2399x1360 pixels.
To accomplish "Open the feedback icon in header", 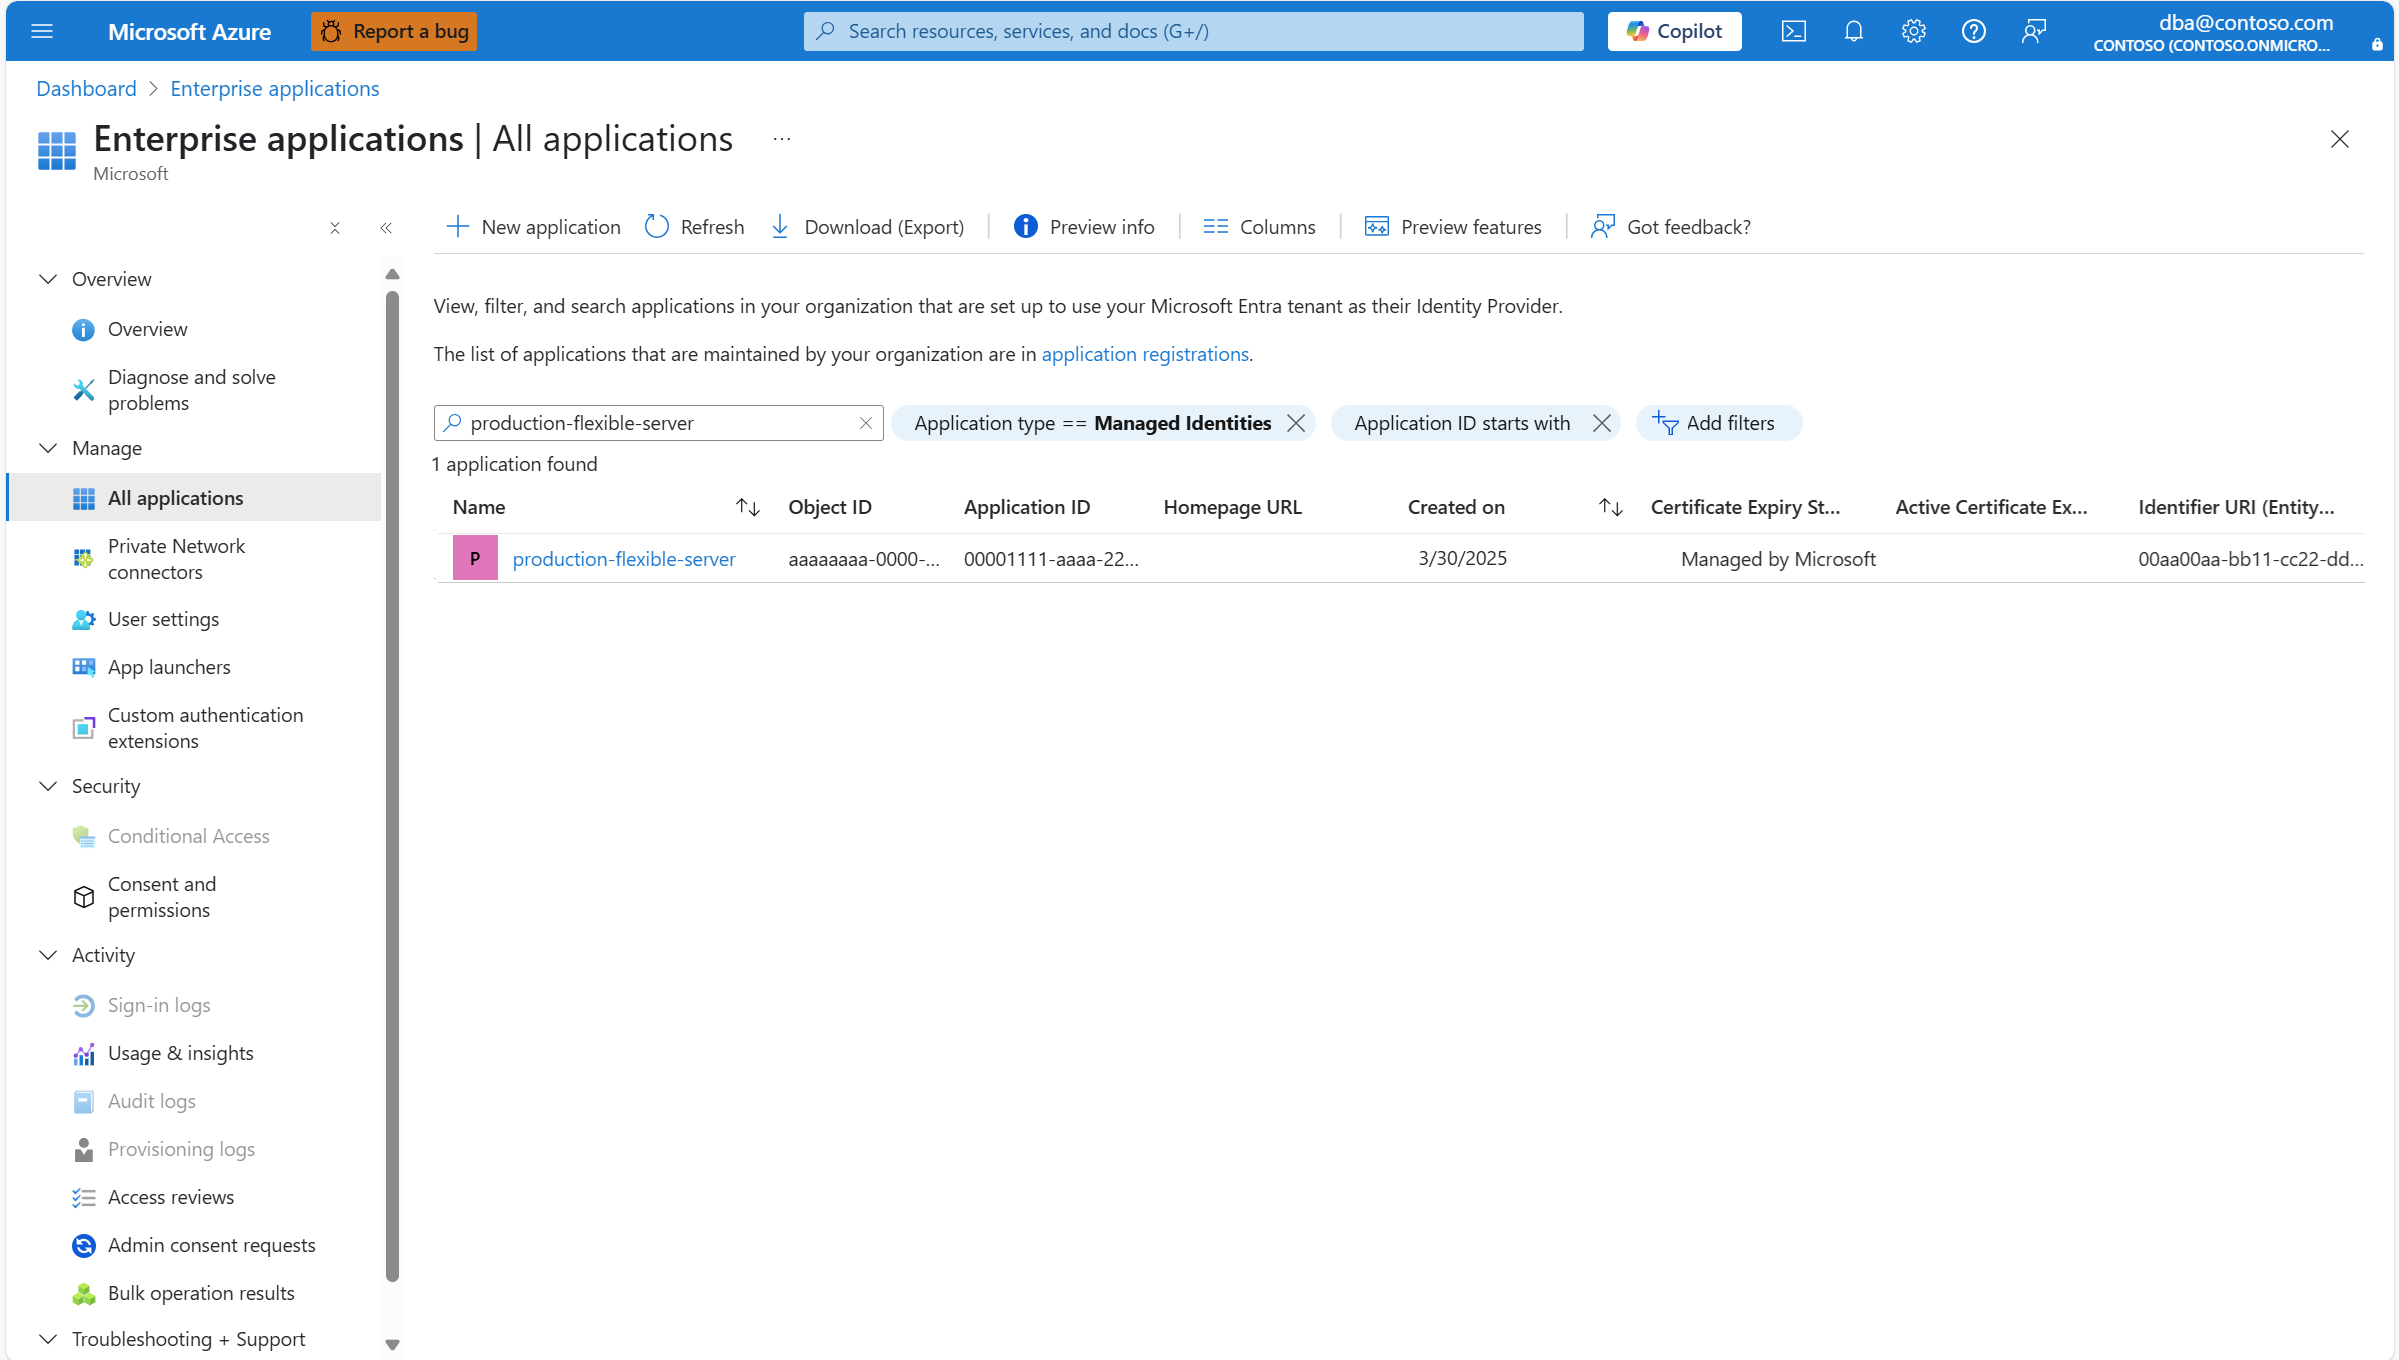I will 2033,31.
